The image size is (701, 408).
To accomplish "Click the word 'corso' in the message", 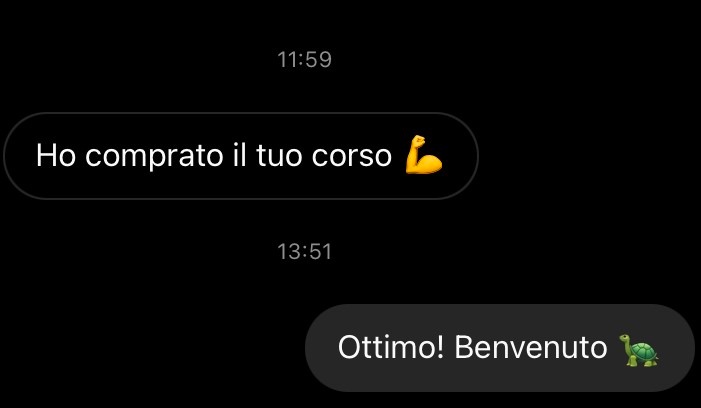I will 352,156.
